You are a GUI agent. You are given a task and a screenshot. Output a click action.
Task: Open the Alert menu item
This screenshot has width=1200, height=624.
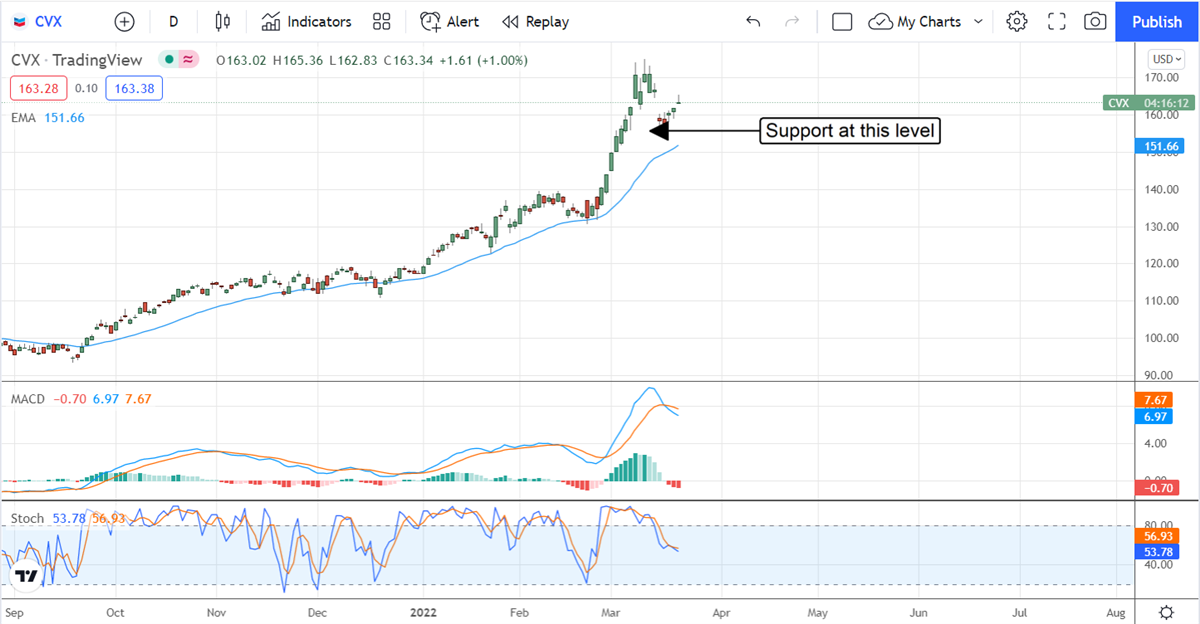coord(449,21)
